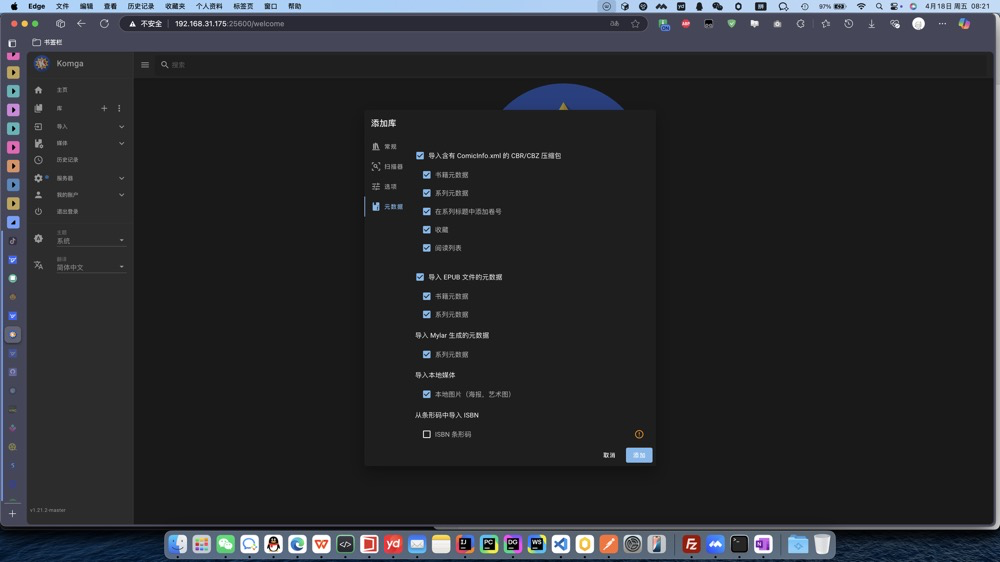Click the Komga logo avatar
Screen dimensions: 1000x562
[41, 63]
